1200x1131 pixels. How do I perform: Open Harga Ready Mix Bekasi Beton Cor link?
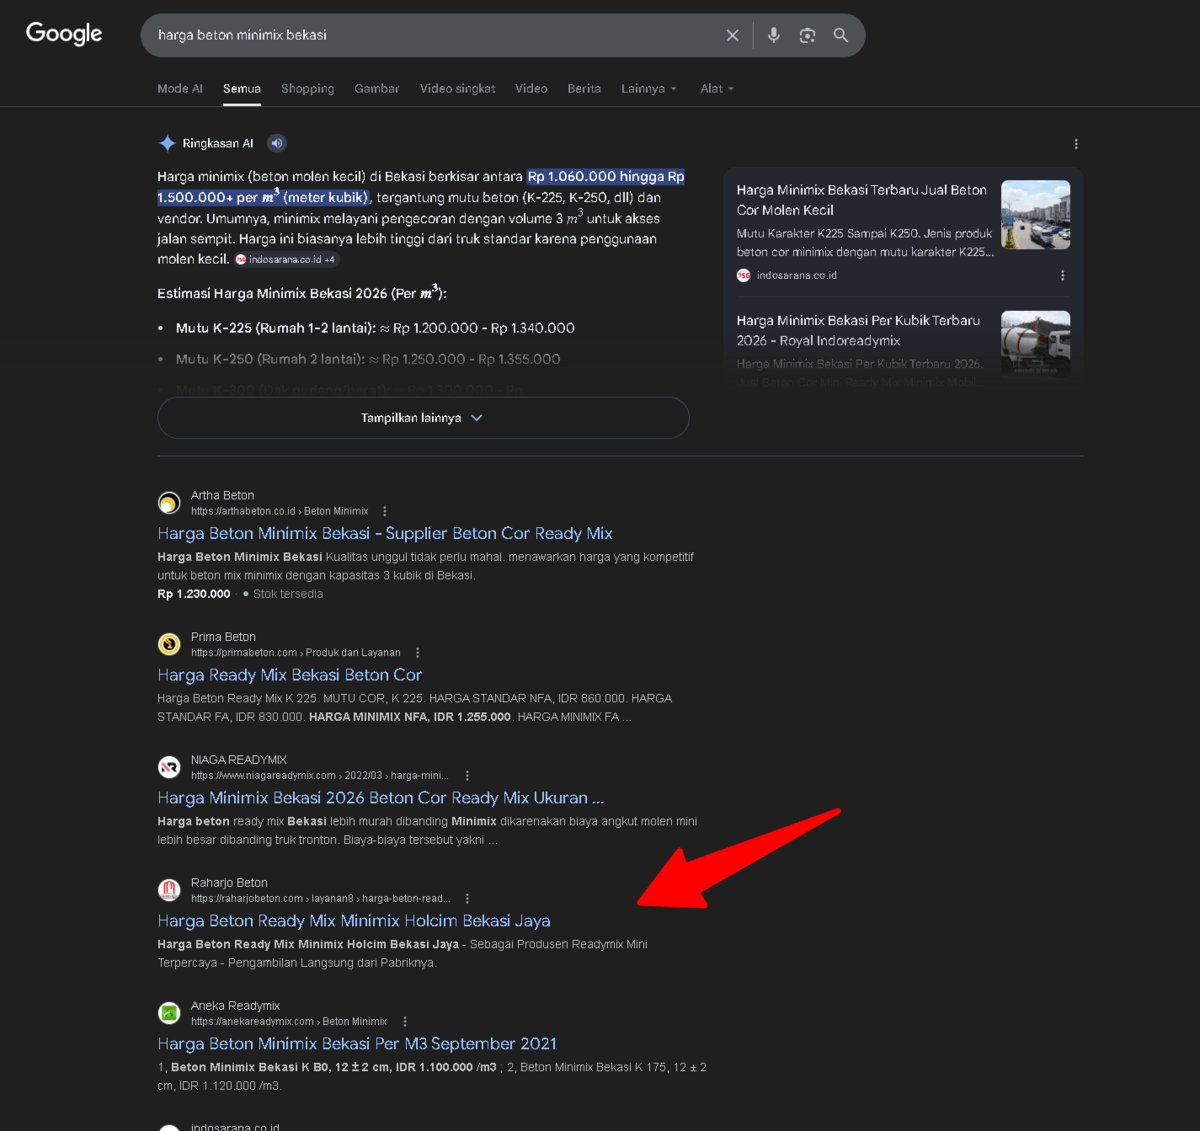tap(289, 675)
